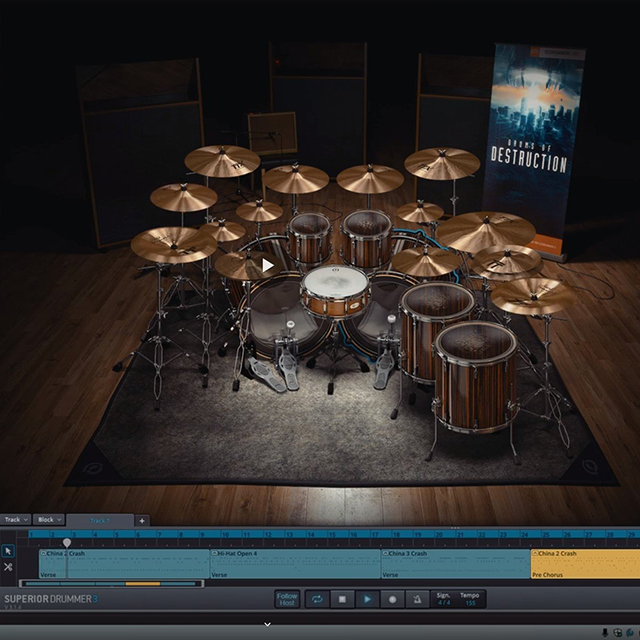Open the Track dropdown menu
640x640 pixels.
pyautogui.click(x=16, y=520)
